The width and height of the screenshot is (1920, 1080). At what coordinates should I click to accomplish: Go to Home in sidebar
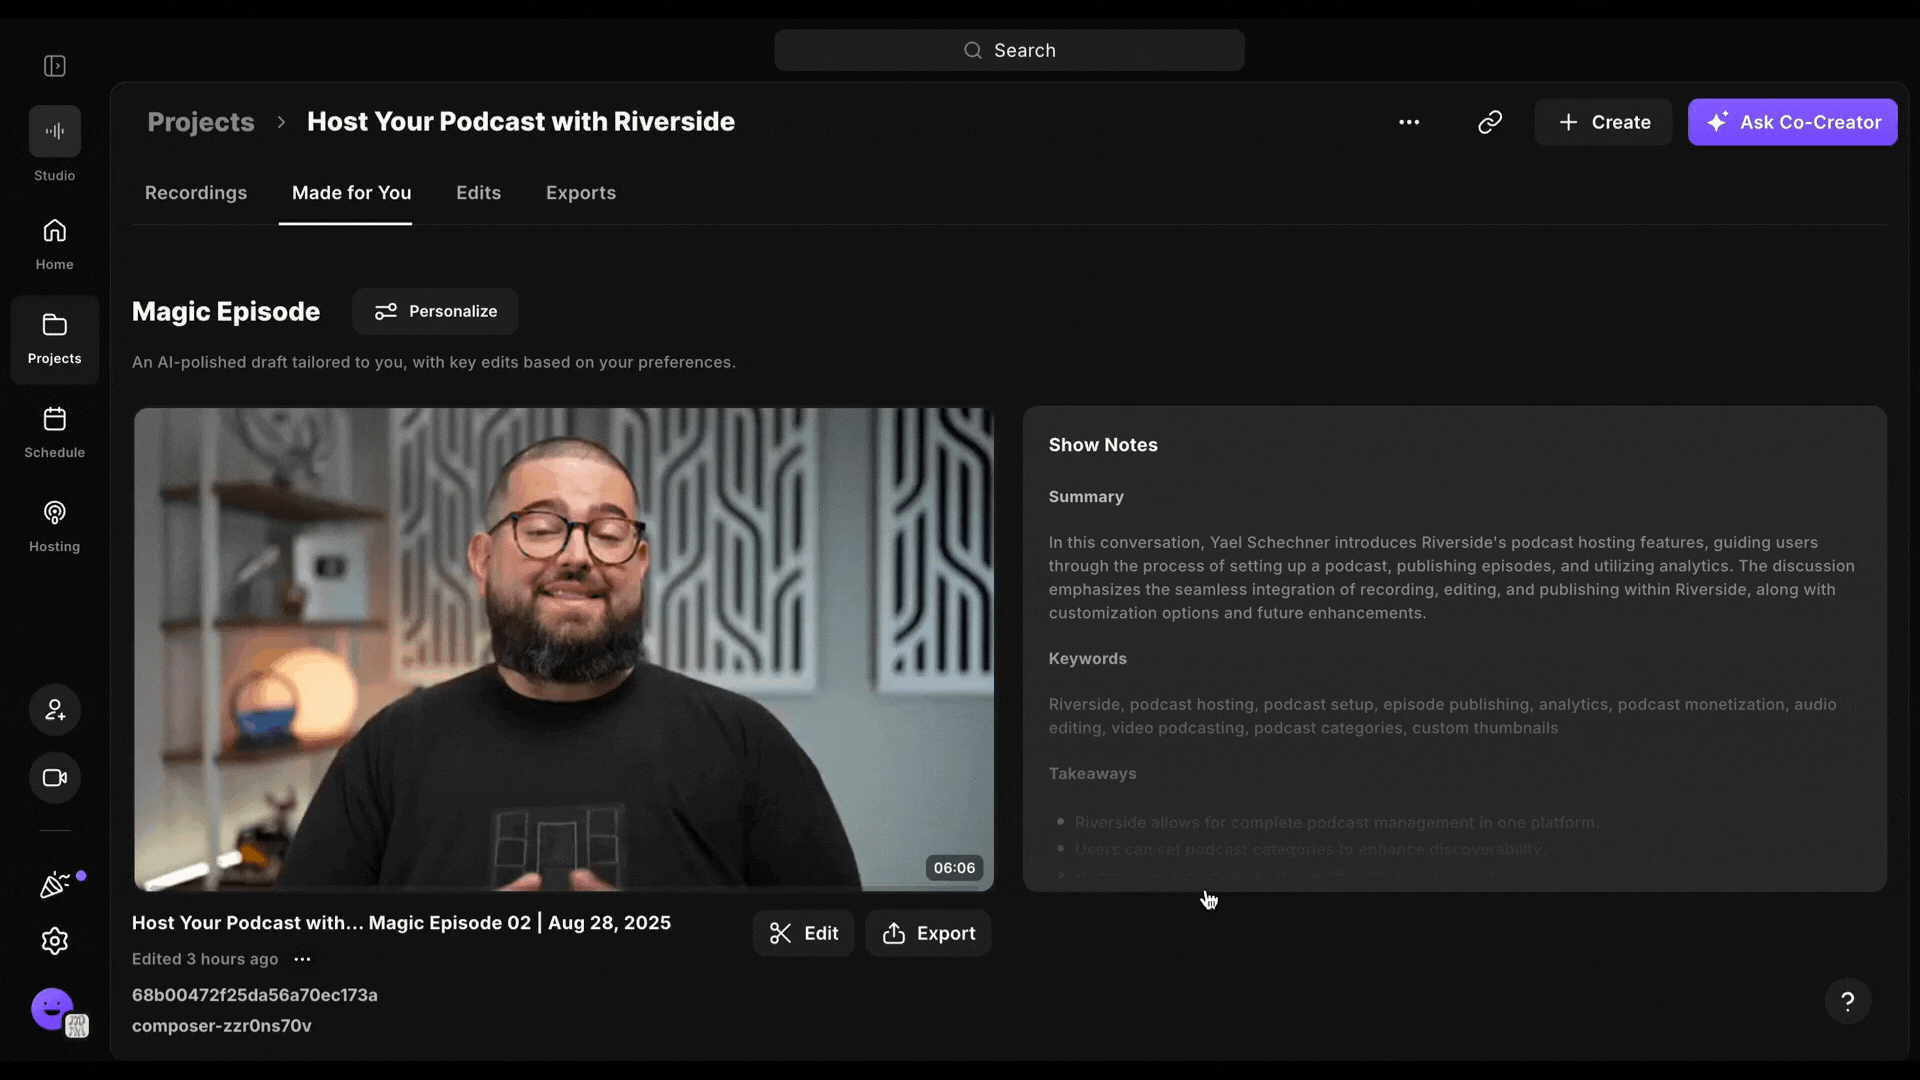55,244
